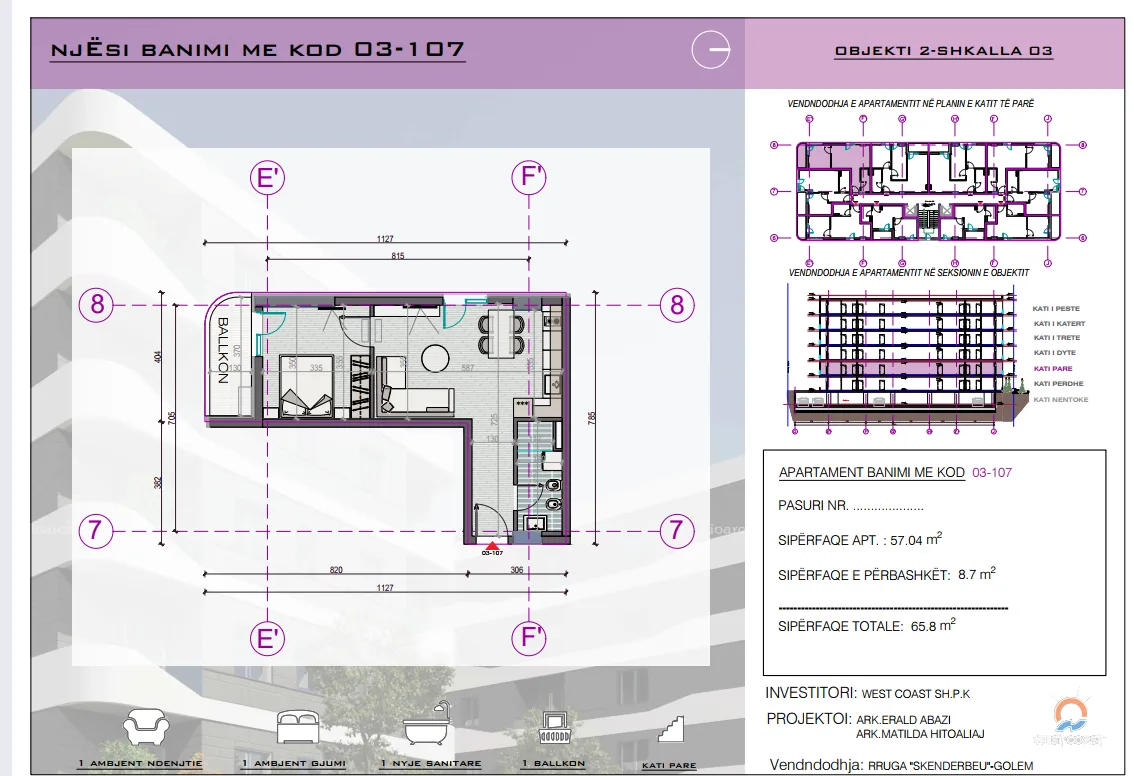Click the KATI I TRETE floor label
Screen dimensions: 1134x776
1057,338
